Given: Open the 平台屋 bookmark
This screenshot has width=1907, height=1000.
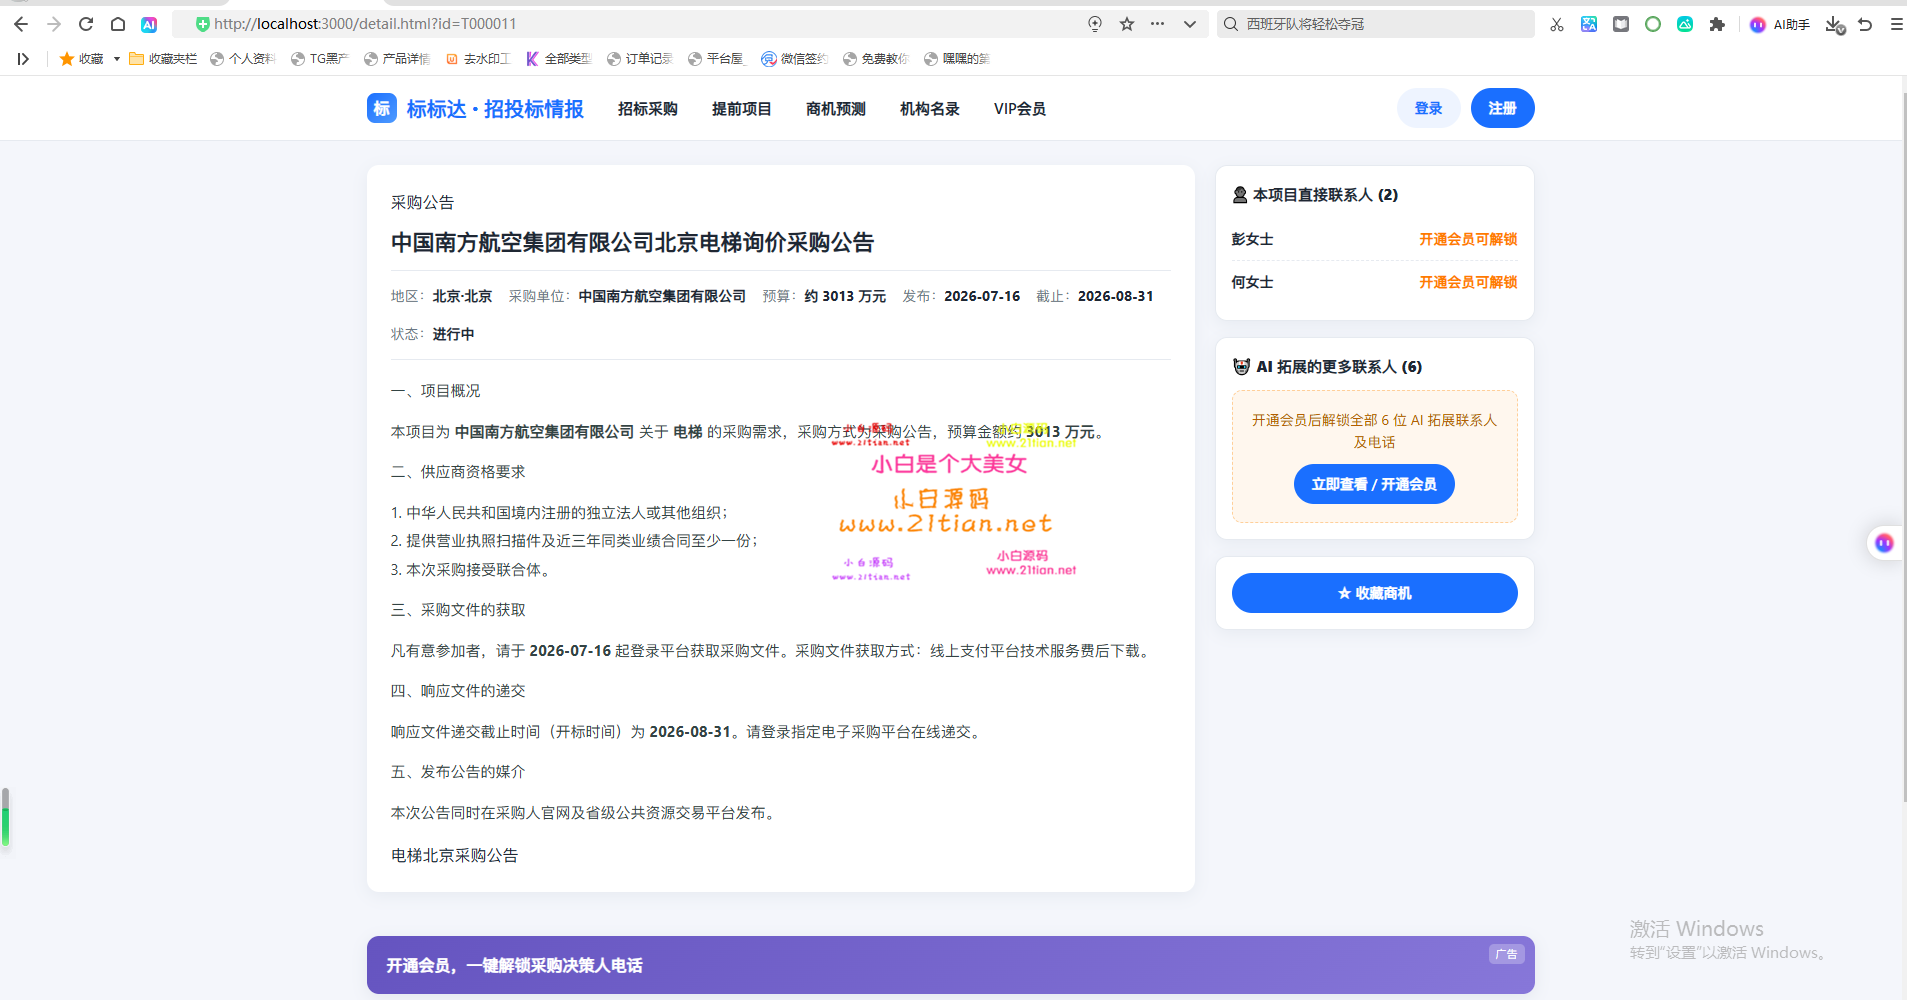Looking at the screenshot, I should [x=717, y=59].
